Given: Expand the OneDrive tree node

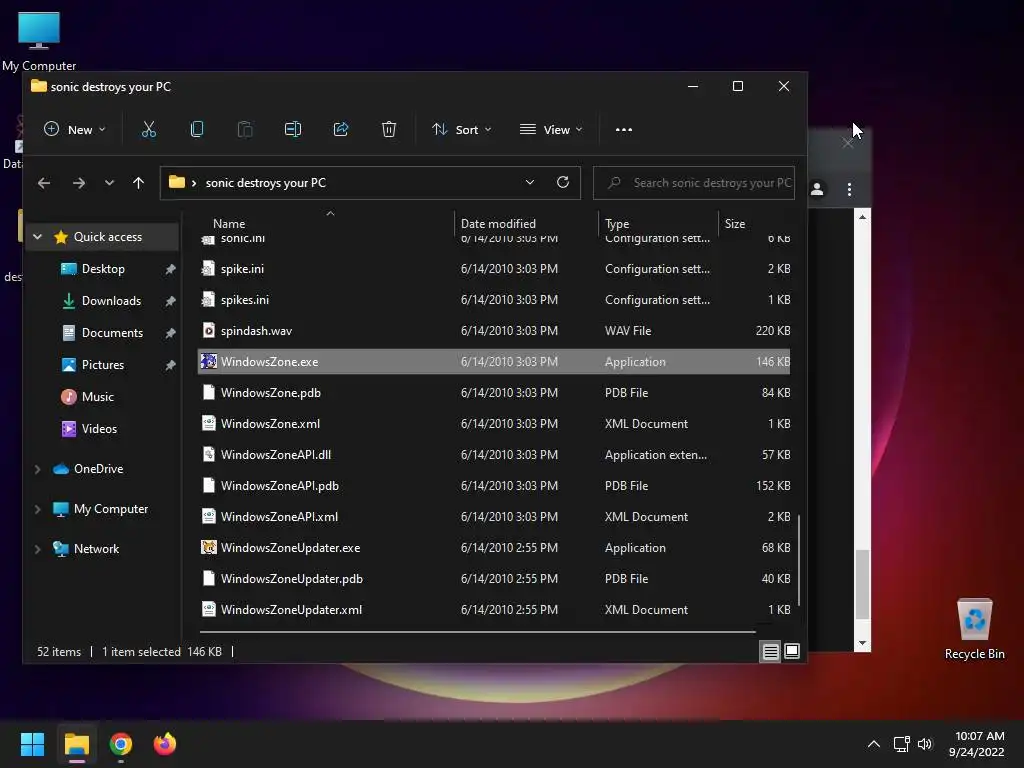Looking at the screenshot, I should point(38,469).
